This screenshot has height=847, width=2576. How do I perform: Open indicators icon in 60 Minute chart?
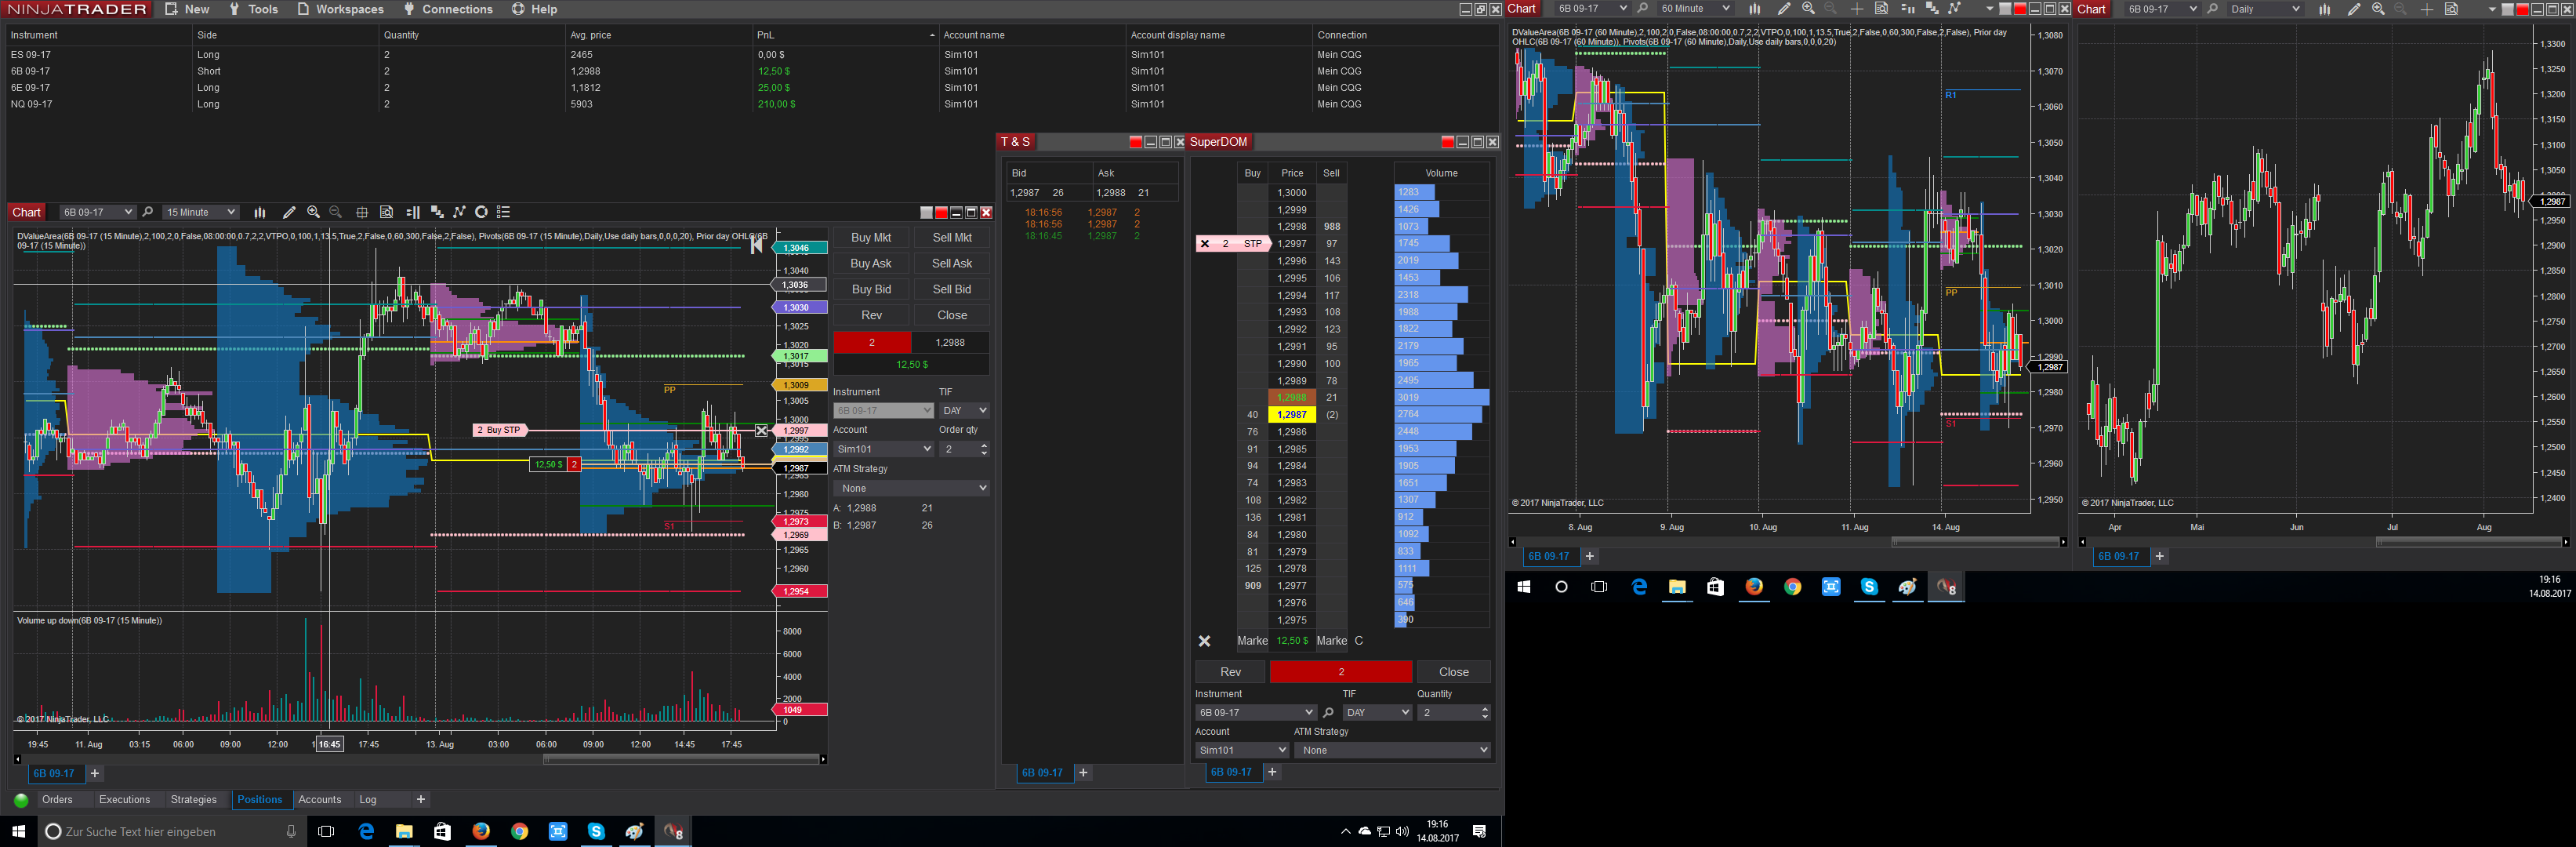1931,9
